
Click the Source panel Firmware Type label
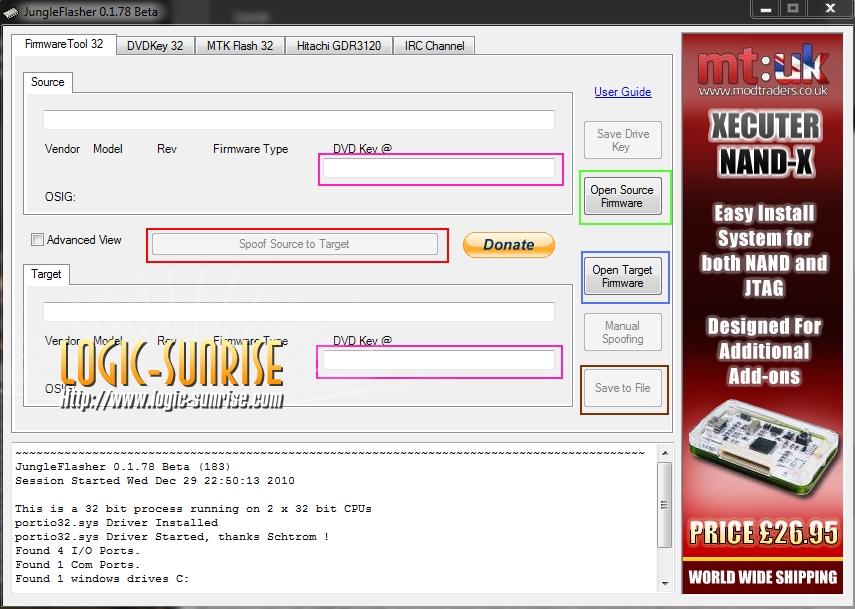click(250, 149)
